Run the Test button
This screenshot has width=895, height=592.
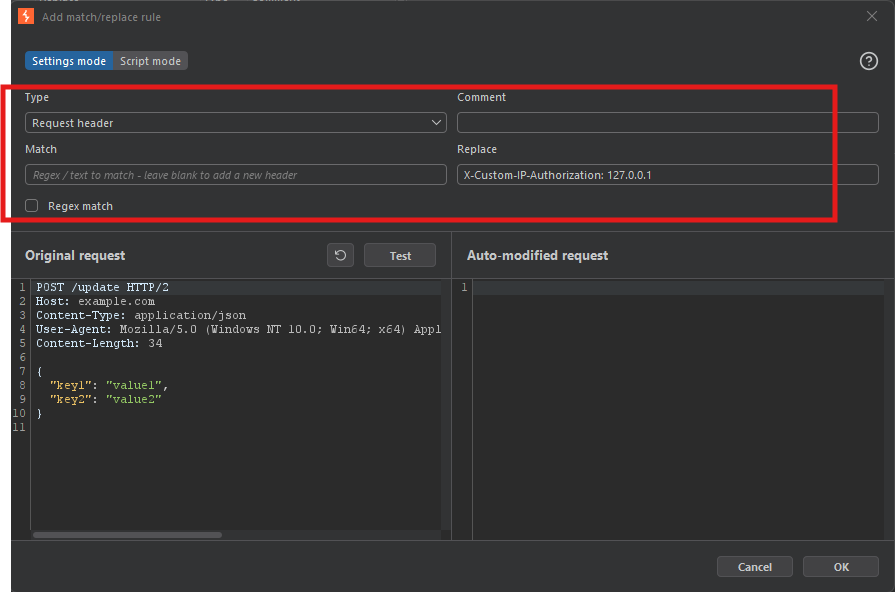400,255
